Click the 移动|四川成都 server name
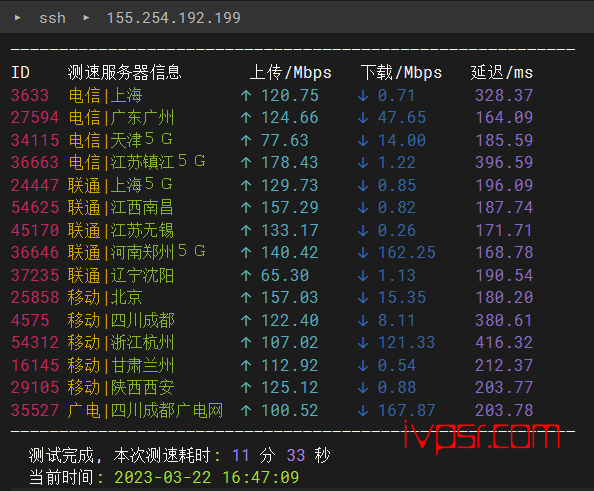This screenshot has height=491, width=594. point(121,321)
